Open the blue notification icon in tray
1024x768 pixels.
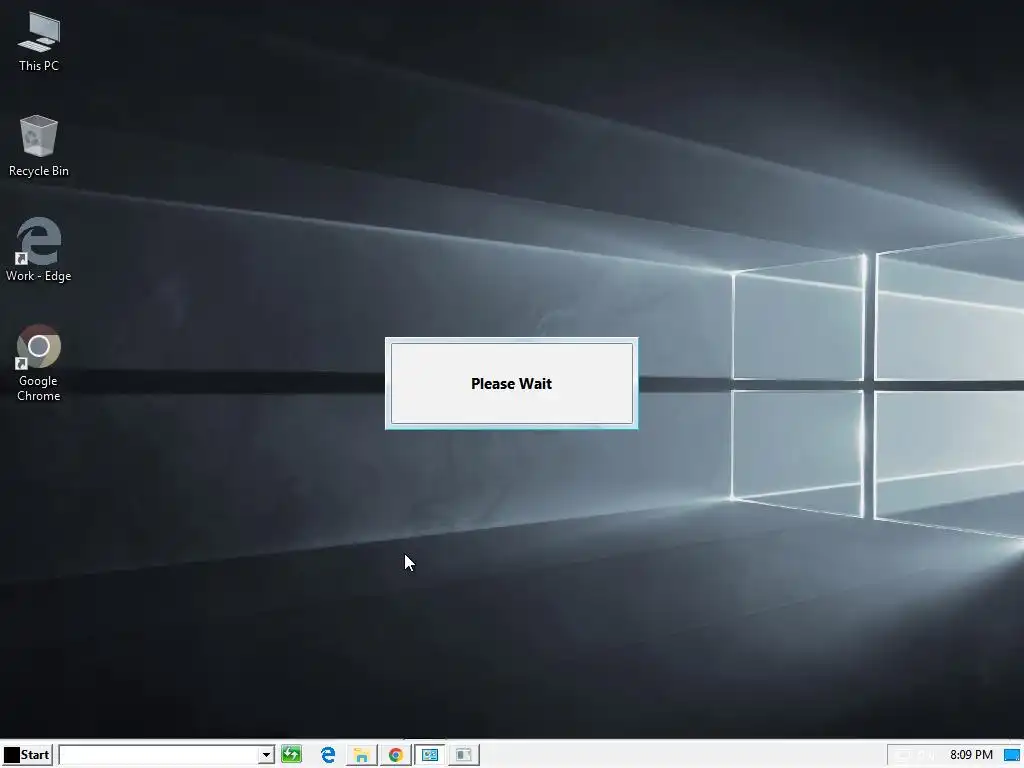pos(1012,756)
